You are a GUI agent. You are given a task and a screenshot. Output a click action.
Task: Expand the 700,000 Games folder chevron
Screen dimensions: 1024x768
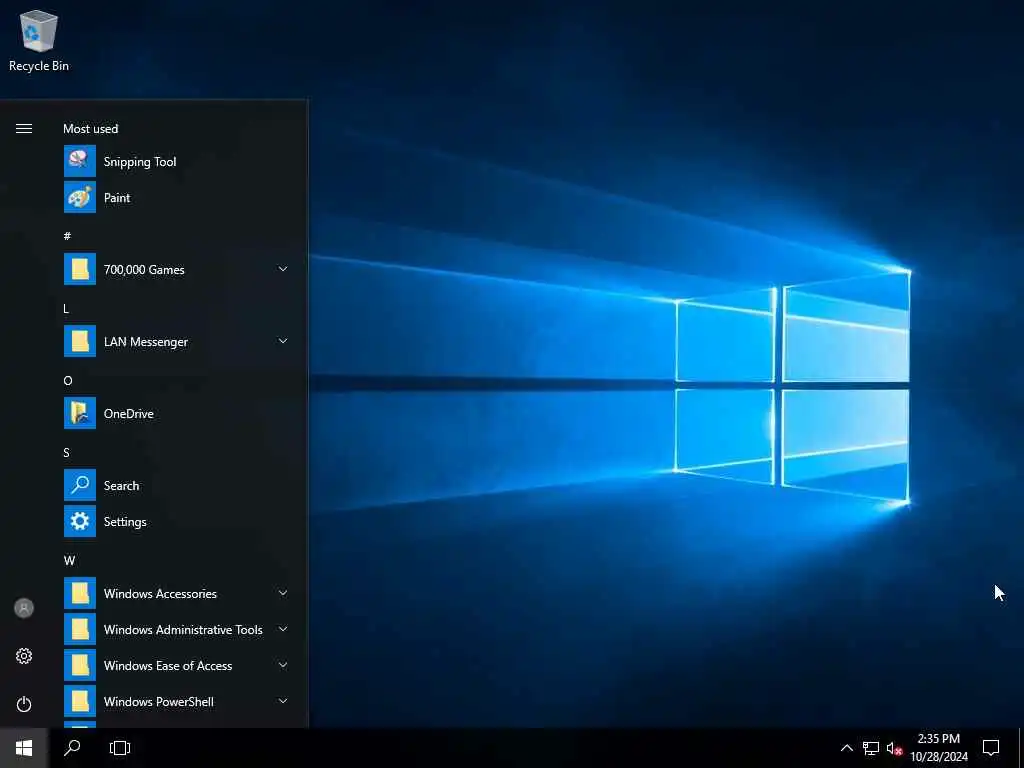click(x=283, y=269)
